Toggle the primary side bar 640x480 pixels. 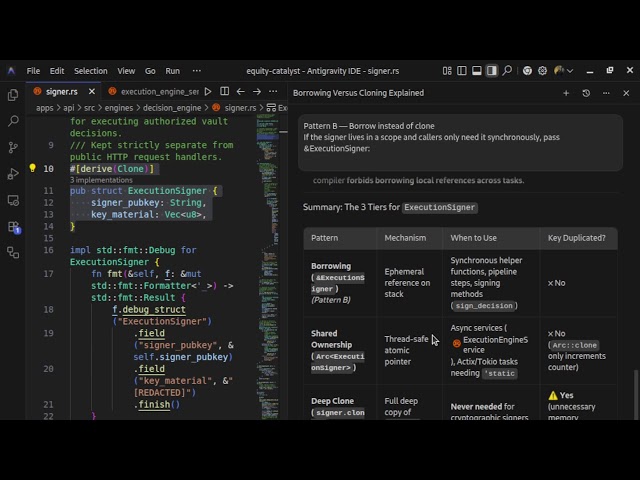point(462,71)
